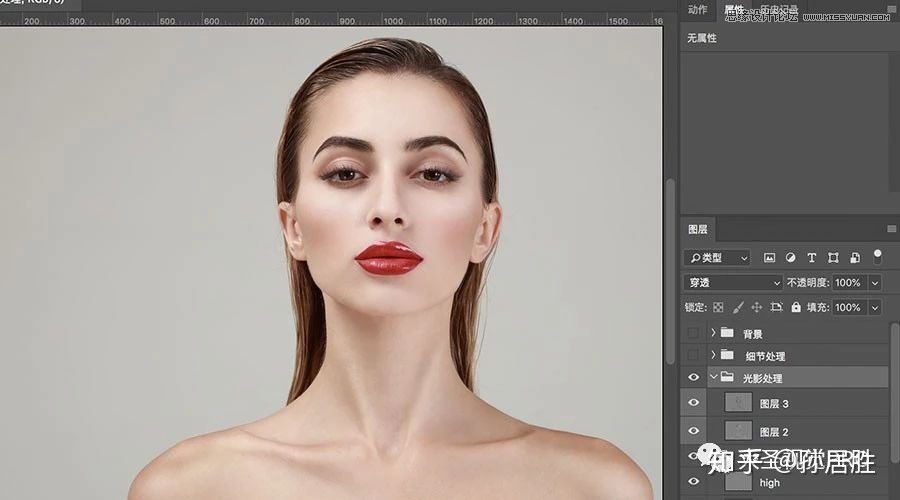900x500 pixels.
Task: Open the opacity 不透明度 dropdown arrow
Action: [x=875, y=283]
